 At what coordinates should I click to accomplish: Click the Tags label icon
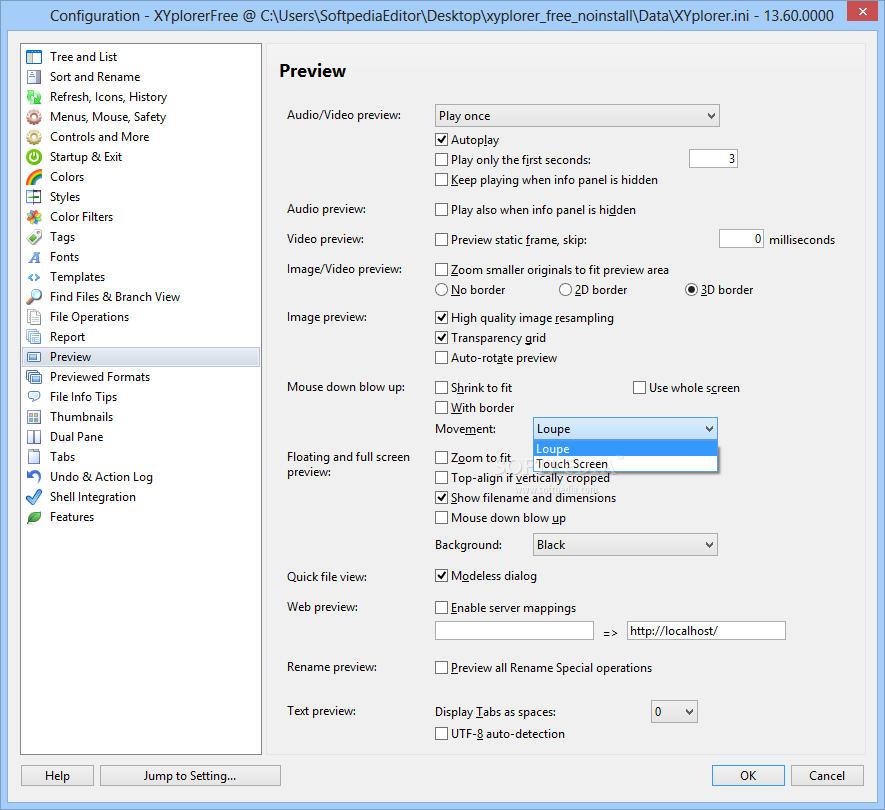click(x=34, y=237)
